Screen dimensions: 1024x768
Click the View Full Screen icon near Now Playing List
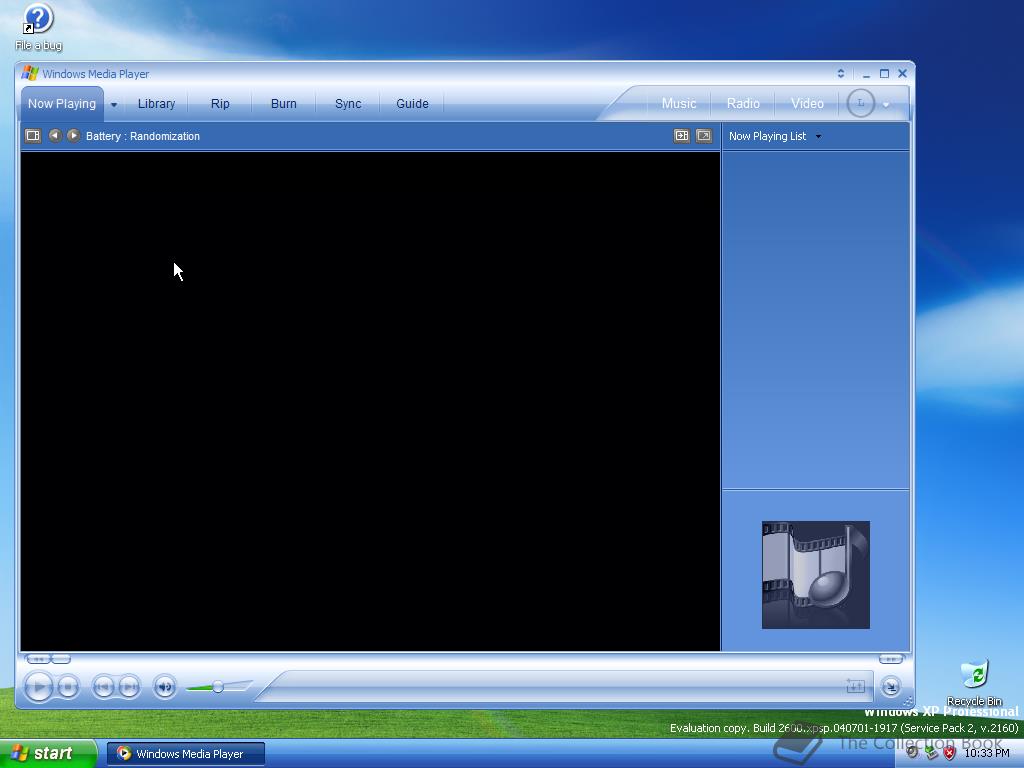click(703, 135)
